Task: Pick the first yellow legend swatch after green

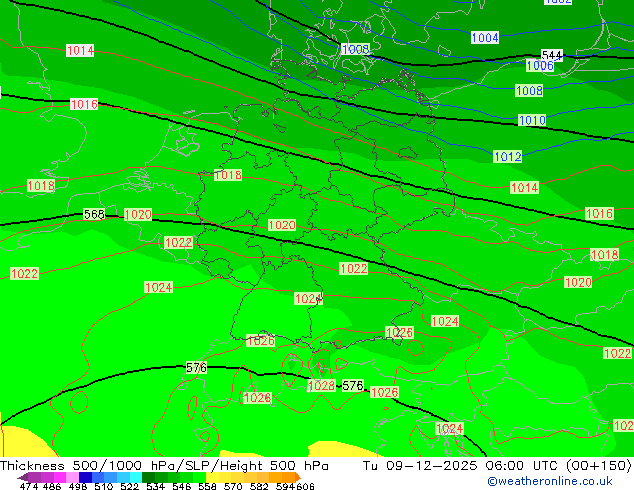Action: click(x=212, y=477)
